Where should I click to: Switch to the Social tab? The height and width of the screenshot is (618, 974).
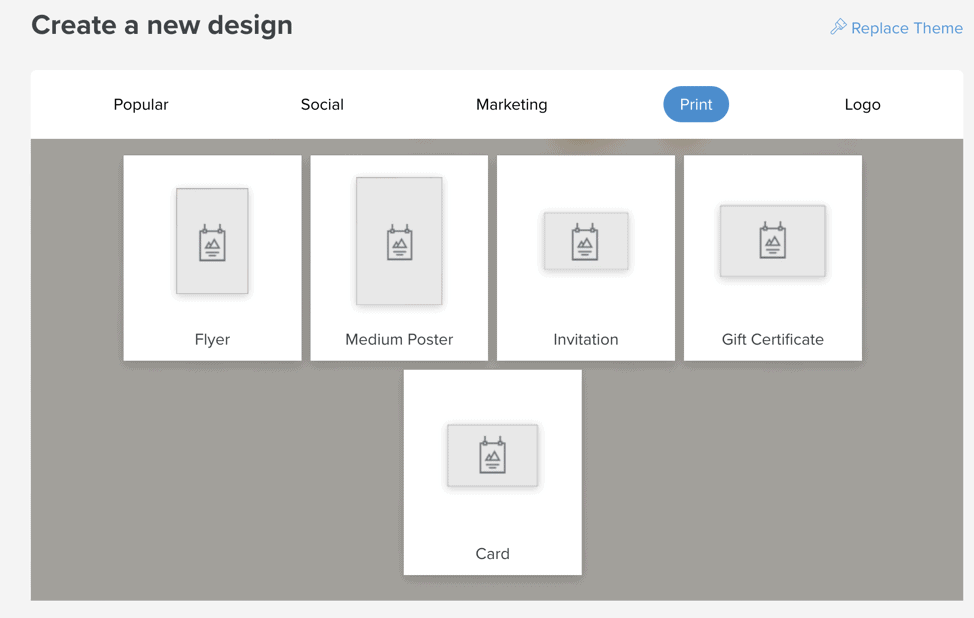point(322,104)
